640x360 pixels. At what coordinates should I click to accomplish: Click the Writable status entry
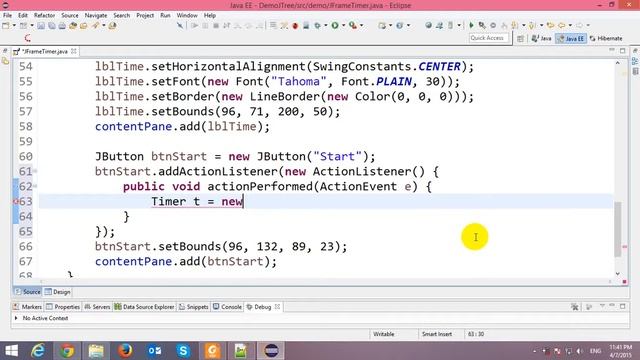tap(384, 334)
